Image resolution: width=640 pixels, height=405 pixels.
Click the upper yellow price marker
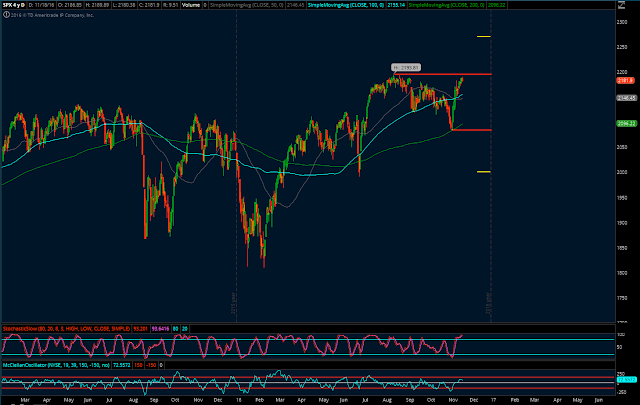click(484, 37)
